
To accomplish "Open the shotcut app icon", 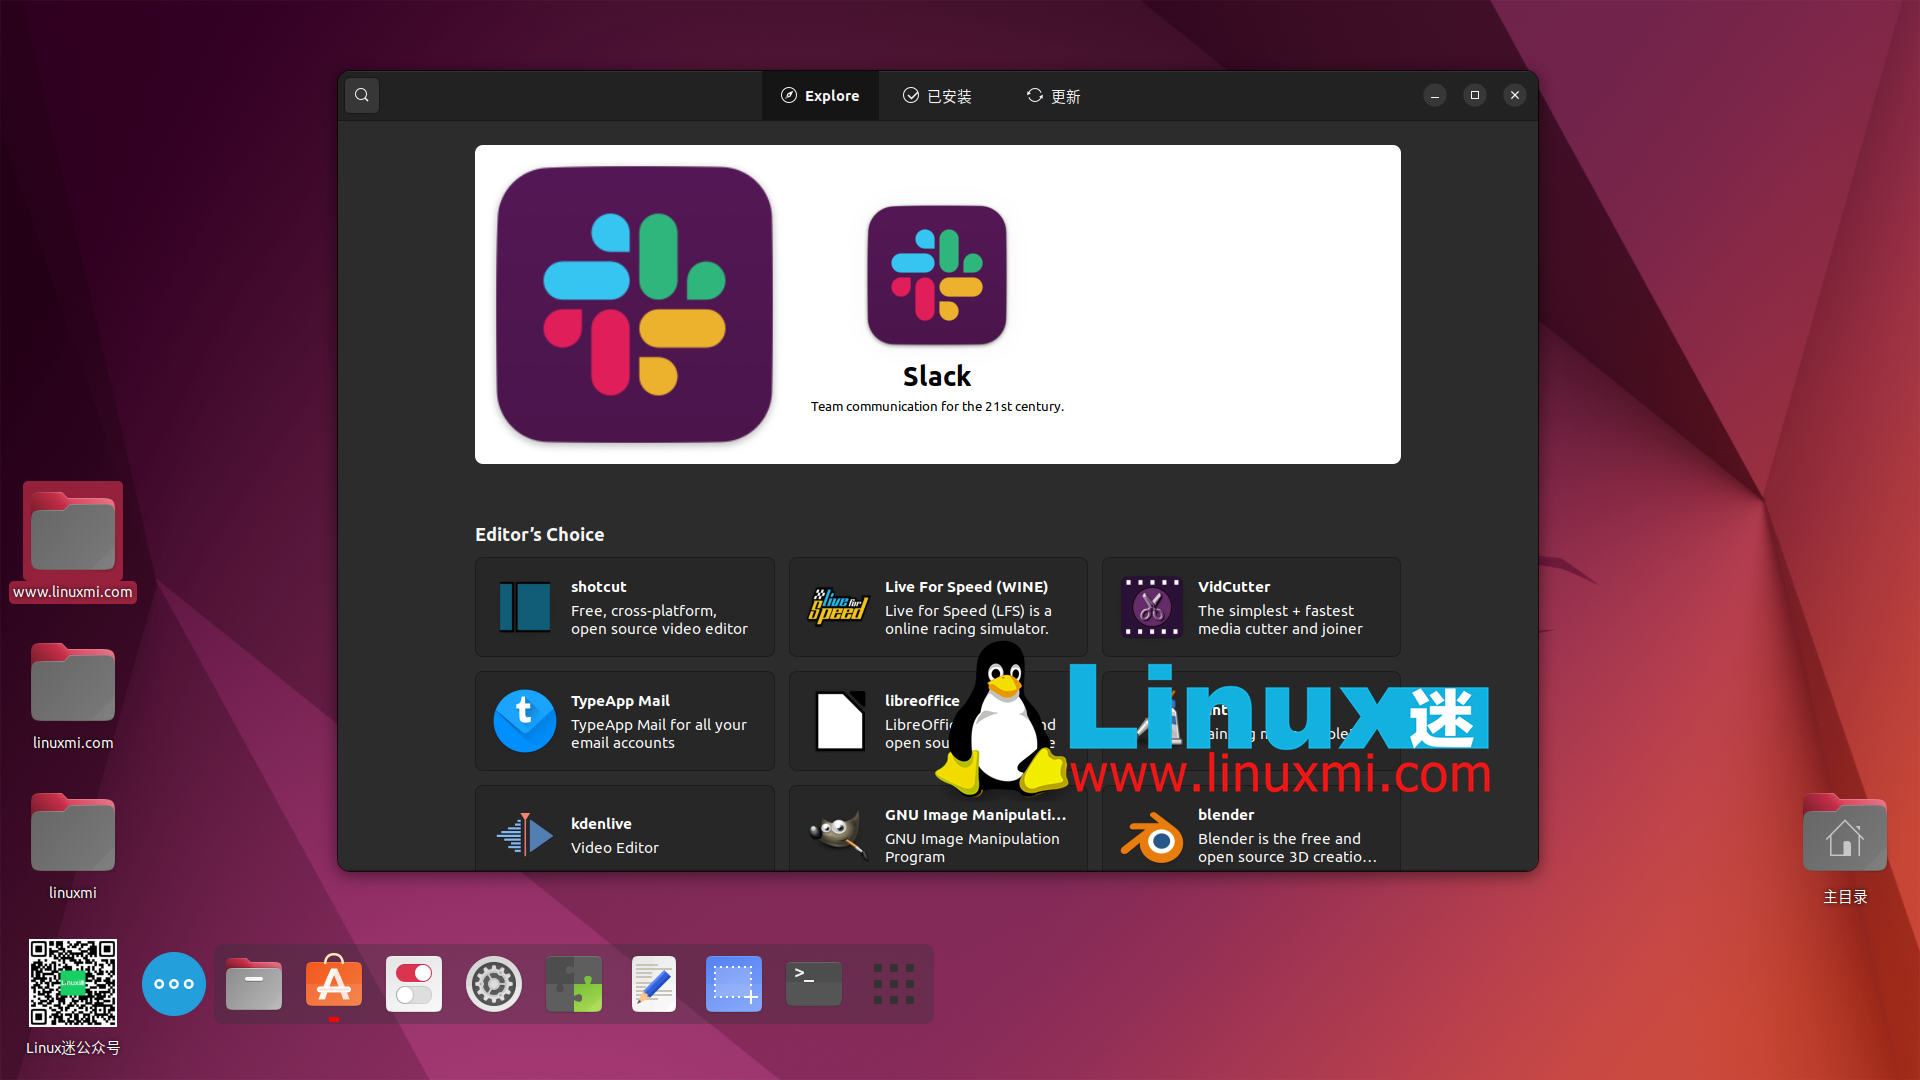I will pyautogui.click(x=525, y=607).
